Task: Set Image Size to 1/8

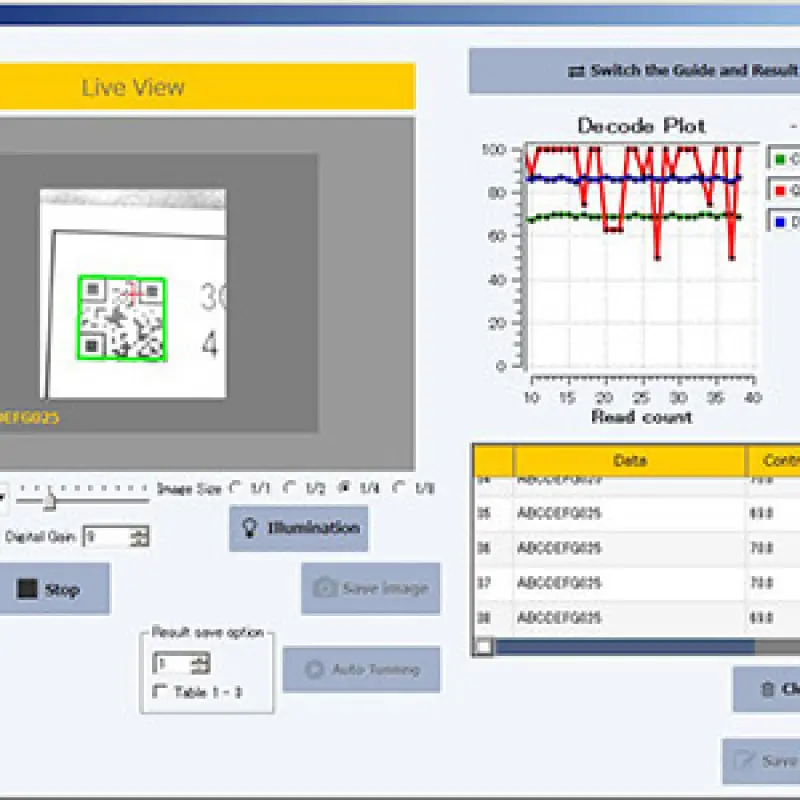Action: 400,488
